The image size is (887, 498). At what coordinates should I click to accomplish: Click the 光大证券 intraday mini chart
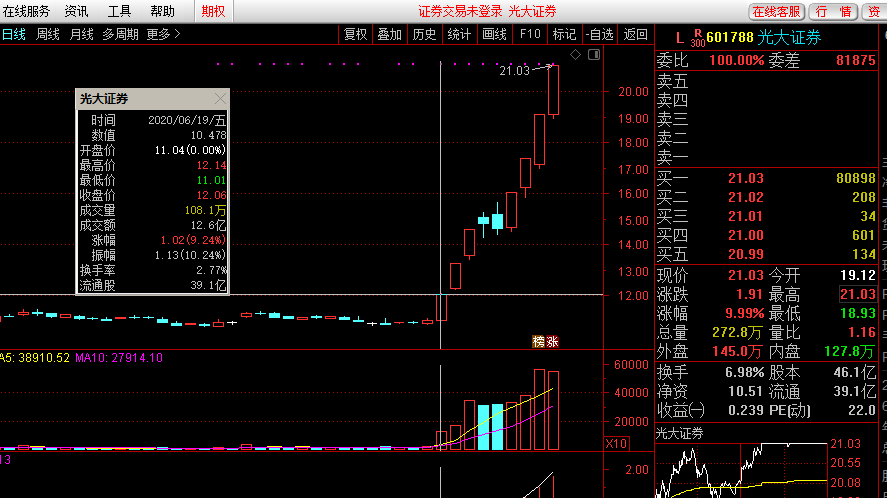pyautogui.click(x=741, y=470)
